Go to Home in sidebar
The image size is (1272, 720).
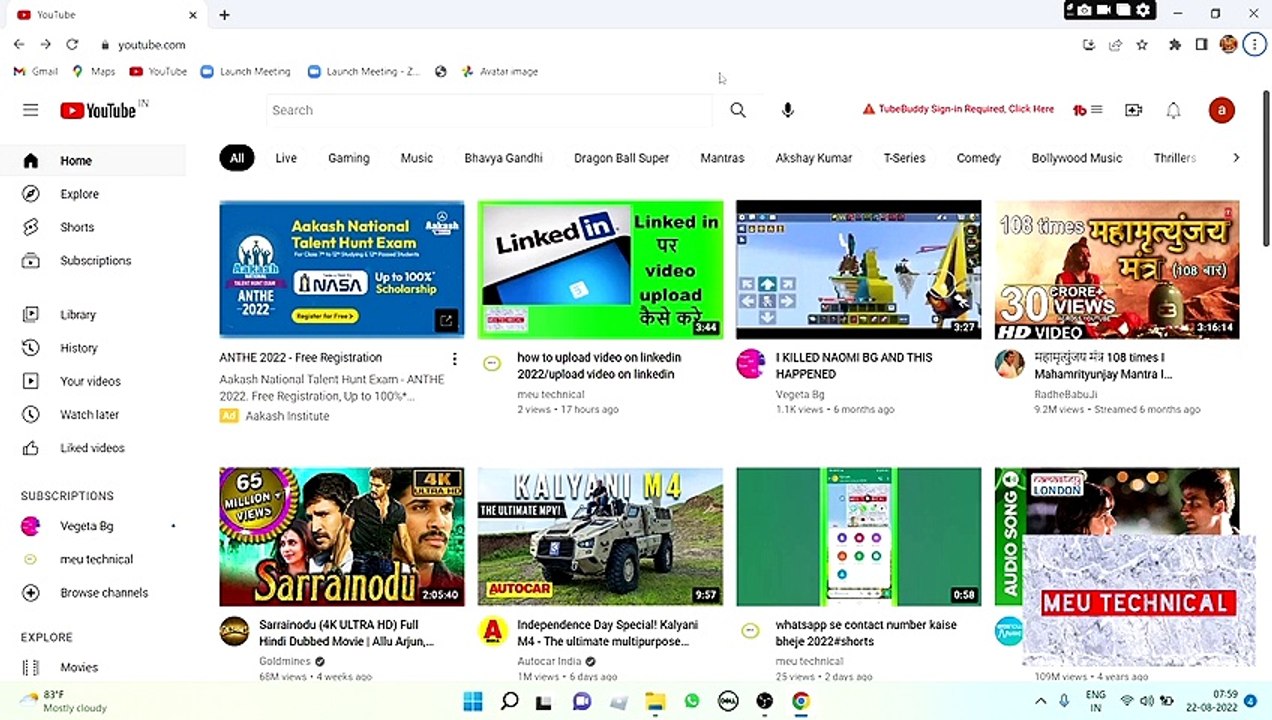point(93,160)
